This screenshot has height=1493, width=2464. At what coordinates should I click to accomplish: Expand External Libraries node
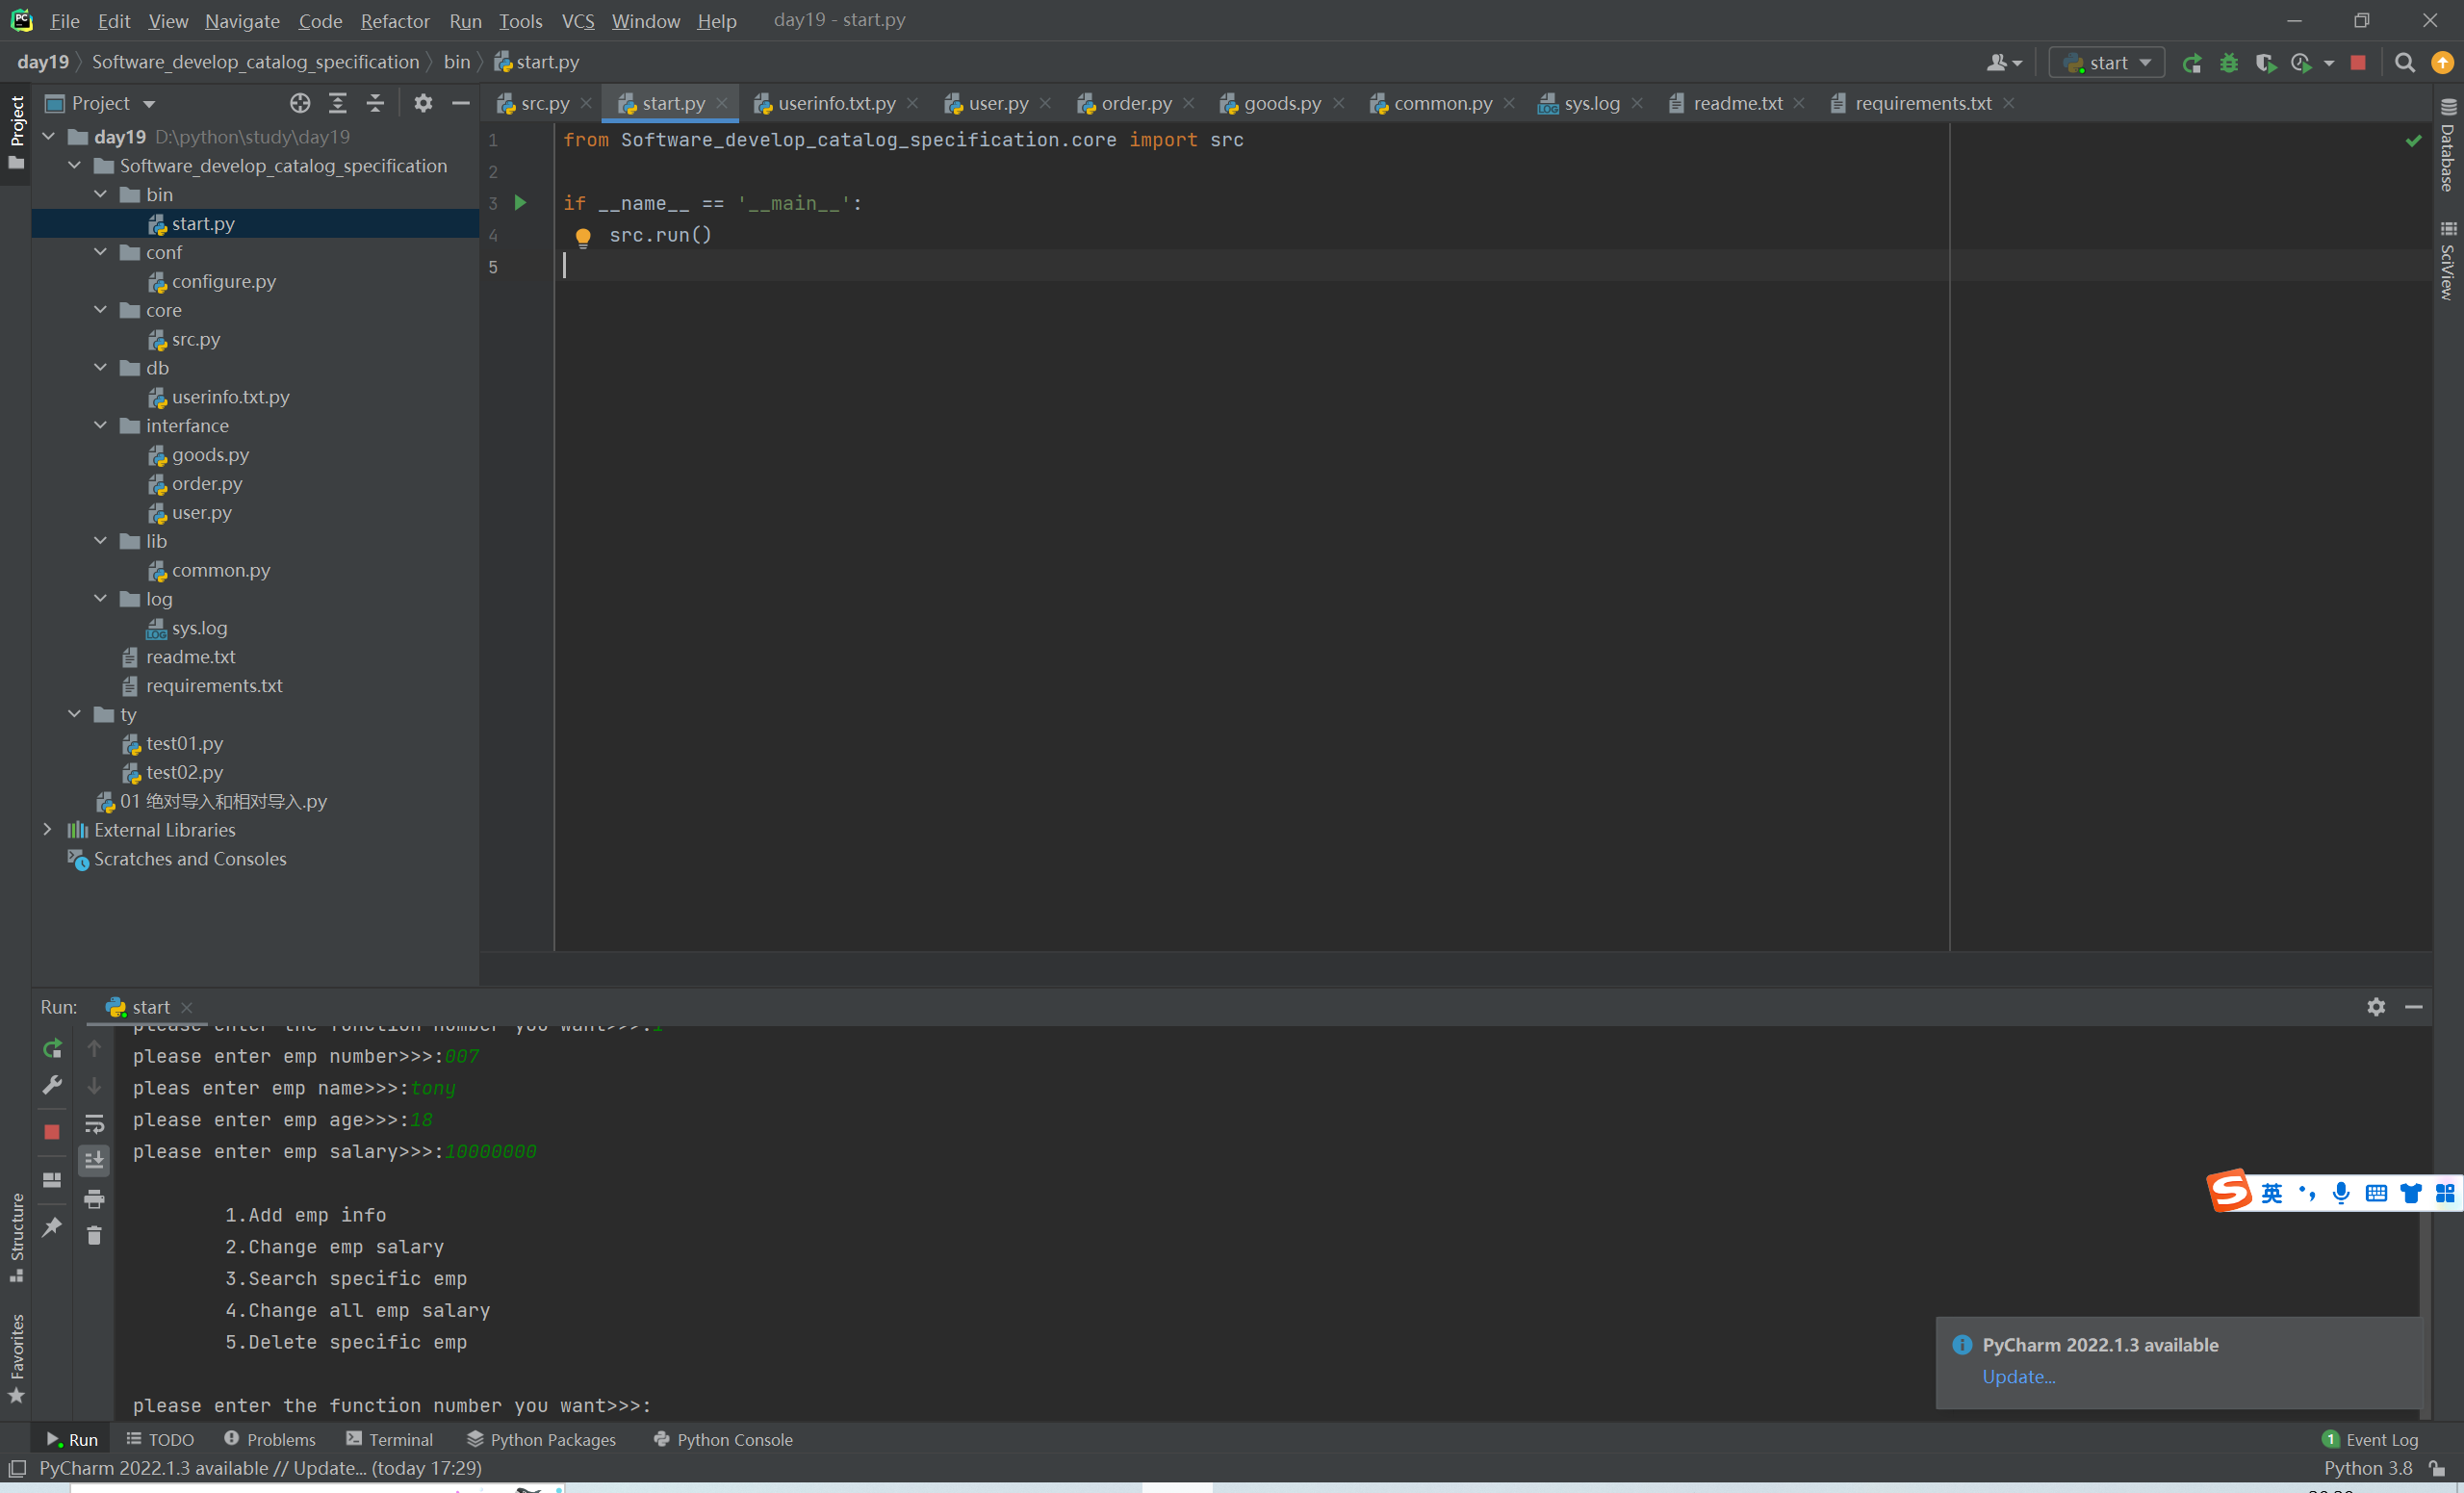coord(47,830)
